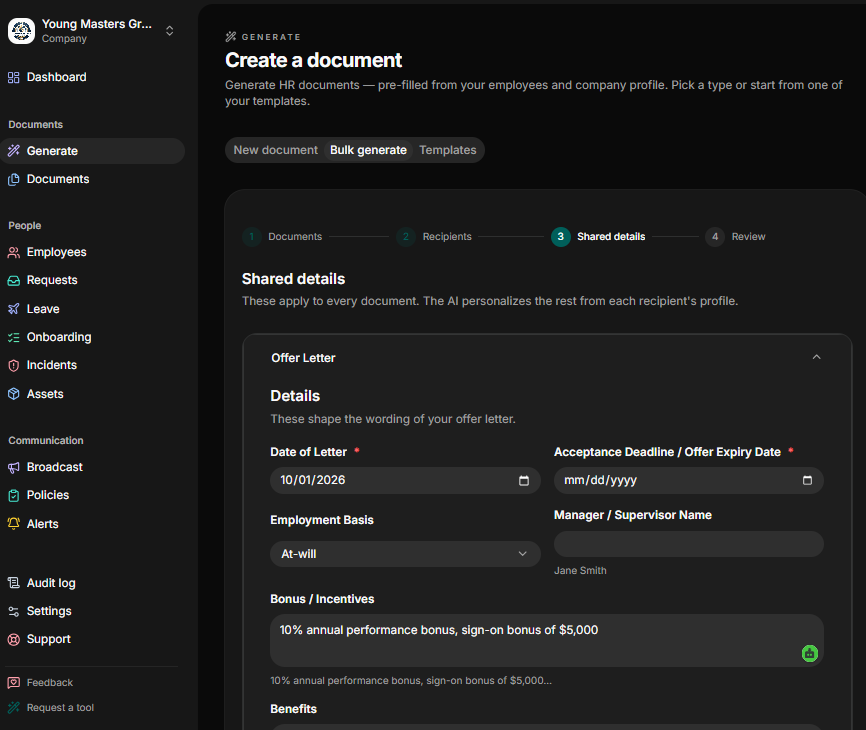Click the Young Masters company logo
Image resolution: width=866 pixels, height=730 pixels.
(x=22, y=30)
